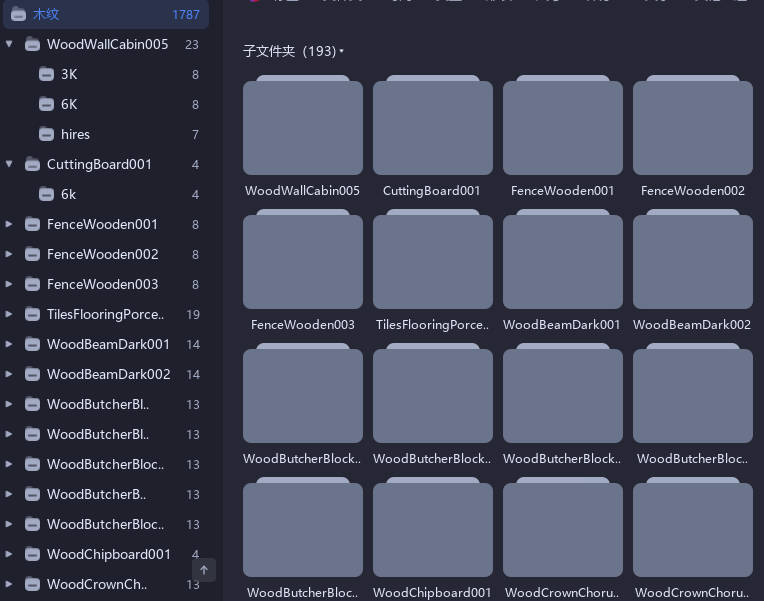Screen dimensions: 764x601
Task: Click the 木纹 folder icon in the sidebar
Action: [x=18, y=15]
